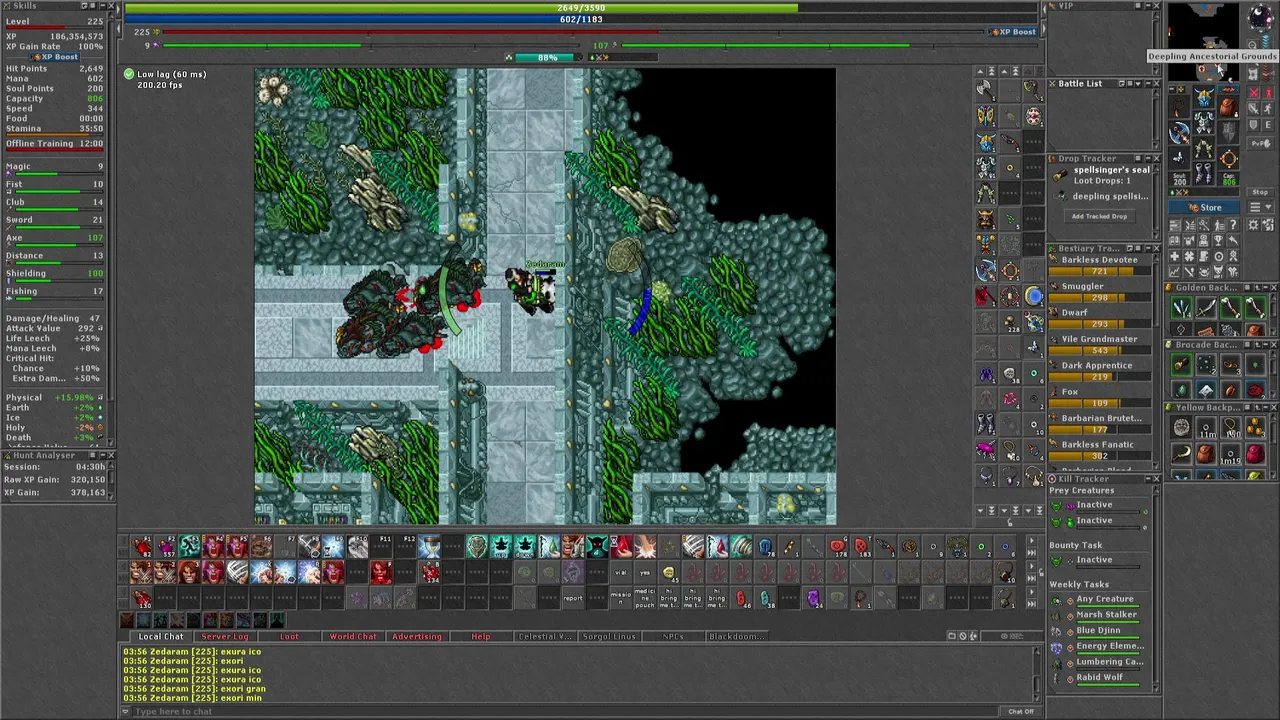Click XP Boost button in Skills panel
Viewport: 1280px width, 720px height.
click(x=54, y=57)
